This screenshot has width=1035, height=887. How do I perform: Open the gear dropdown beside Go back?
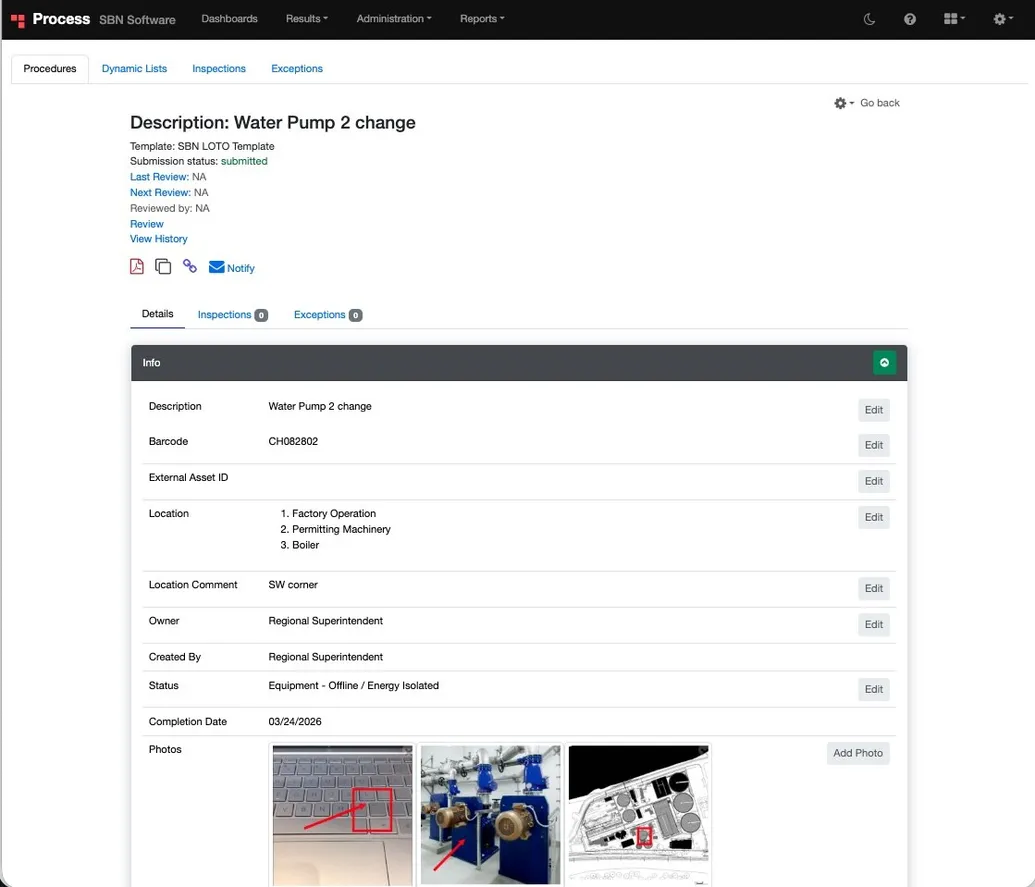point(844,103)
